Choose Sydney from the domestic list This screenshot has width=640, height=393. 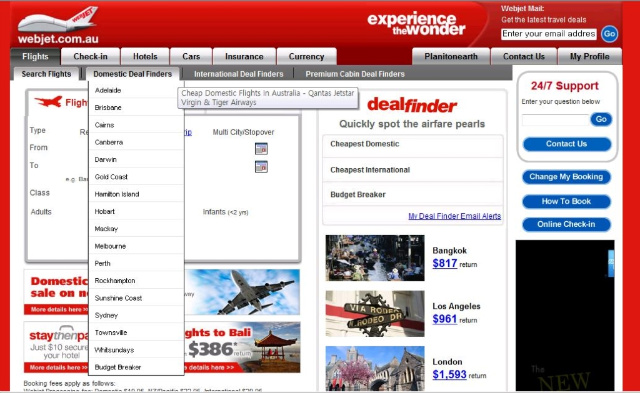[x=136, y=315]
